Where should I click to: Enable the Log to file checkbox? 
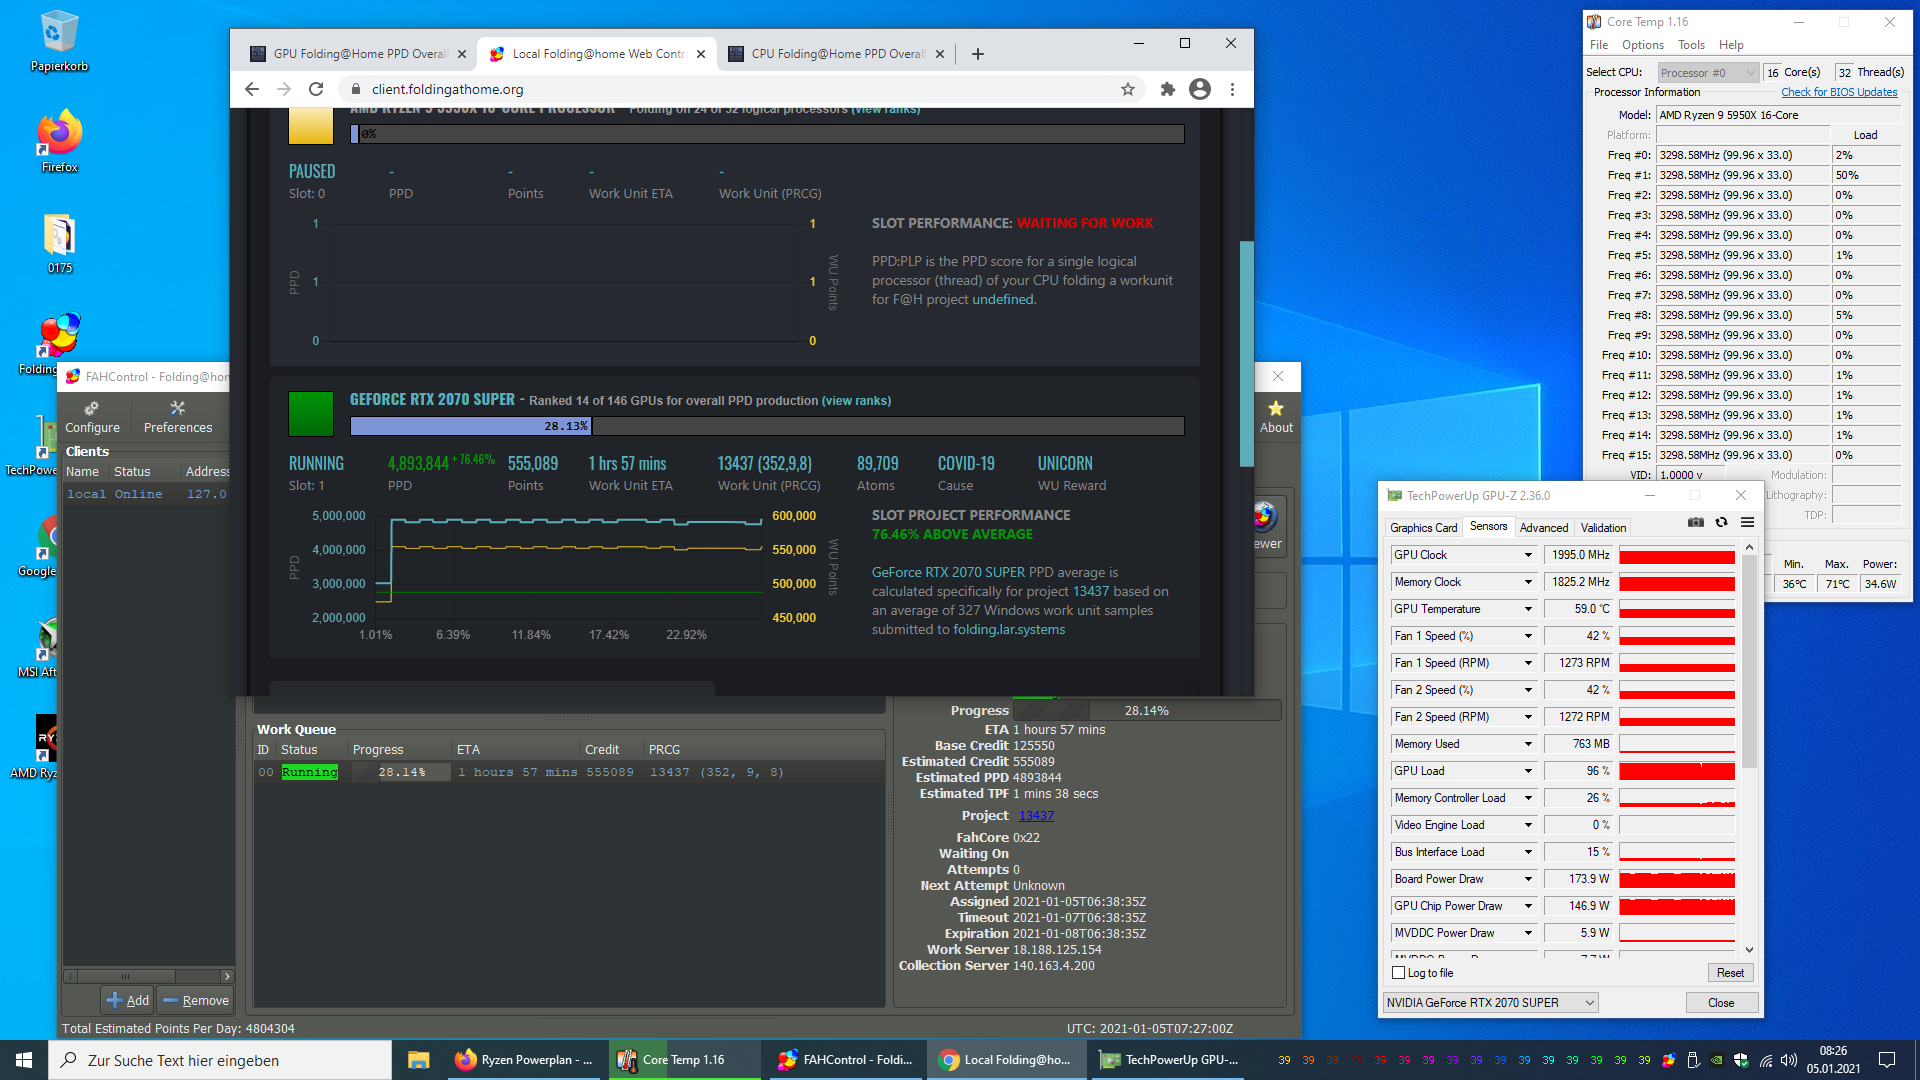(x=1399, y=973)
